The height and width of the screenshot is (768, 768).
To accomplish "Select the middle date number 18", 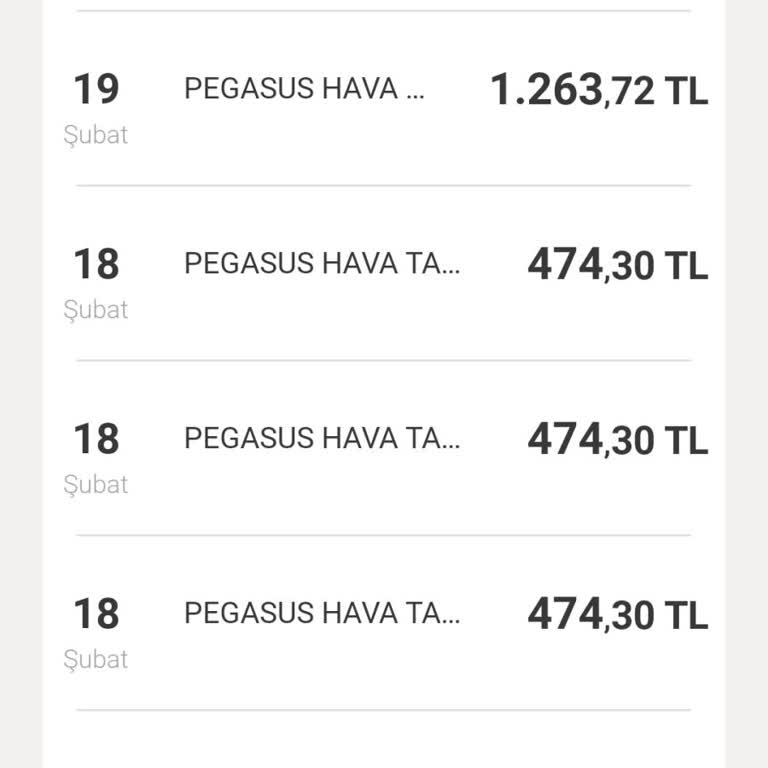I will point(96,440).
